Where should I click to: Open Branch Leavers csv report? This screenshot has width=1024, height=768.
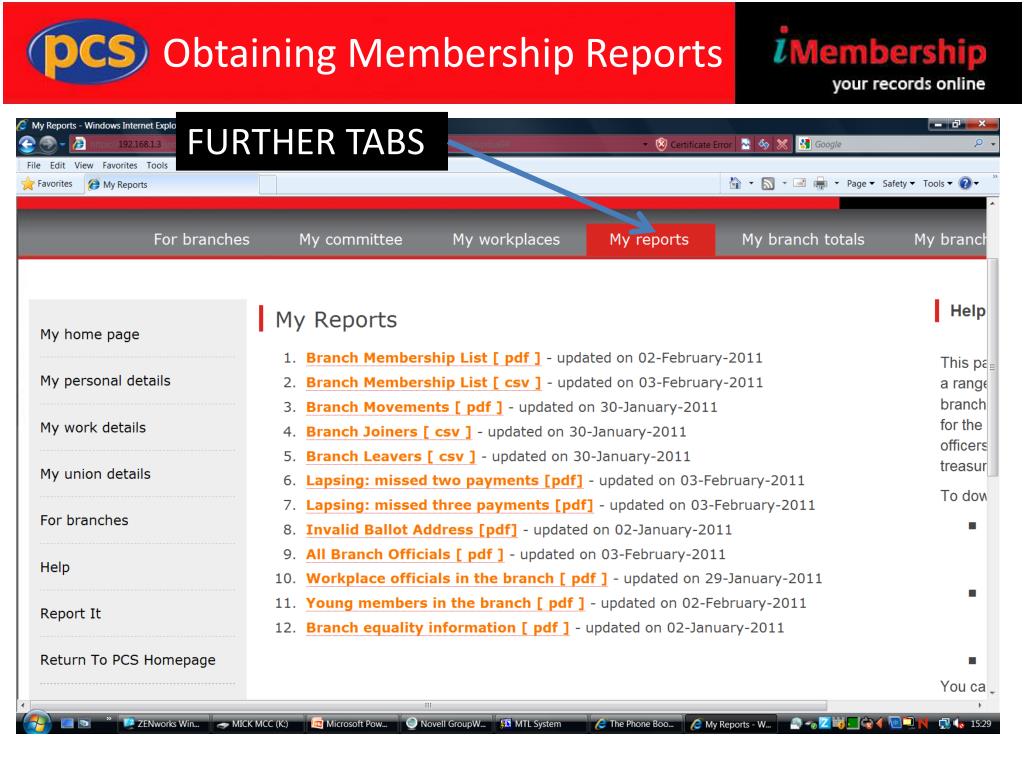[391, 456]
